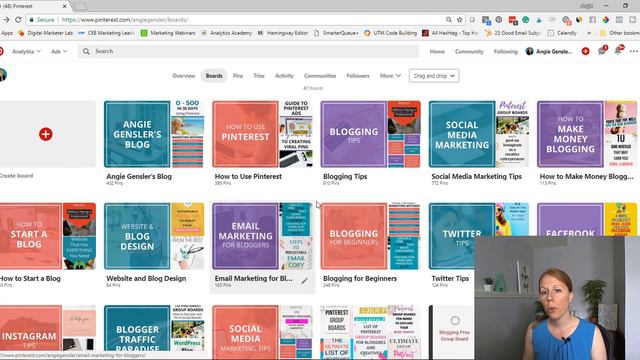
Task: Show more bookmarks with the chevron overflow
Action: [589, 33]
